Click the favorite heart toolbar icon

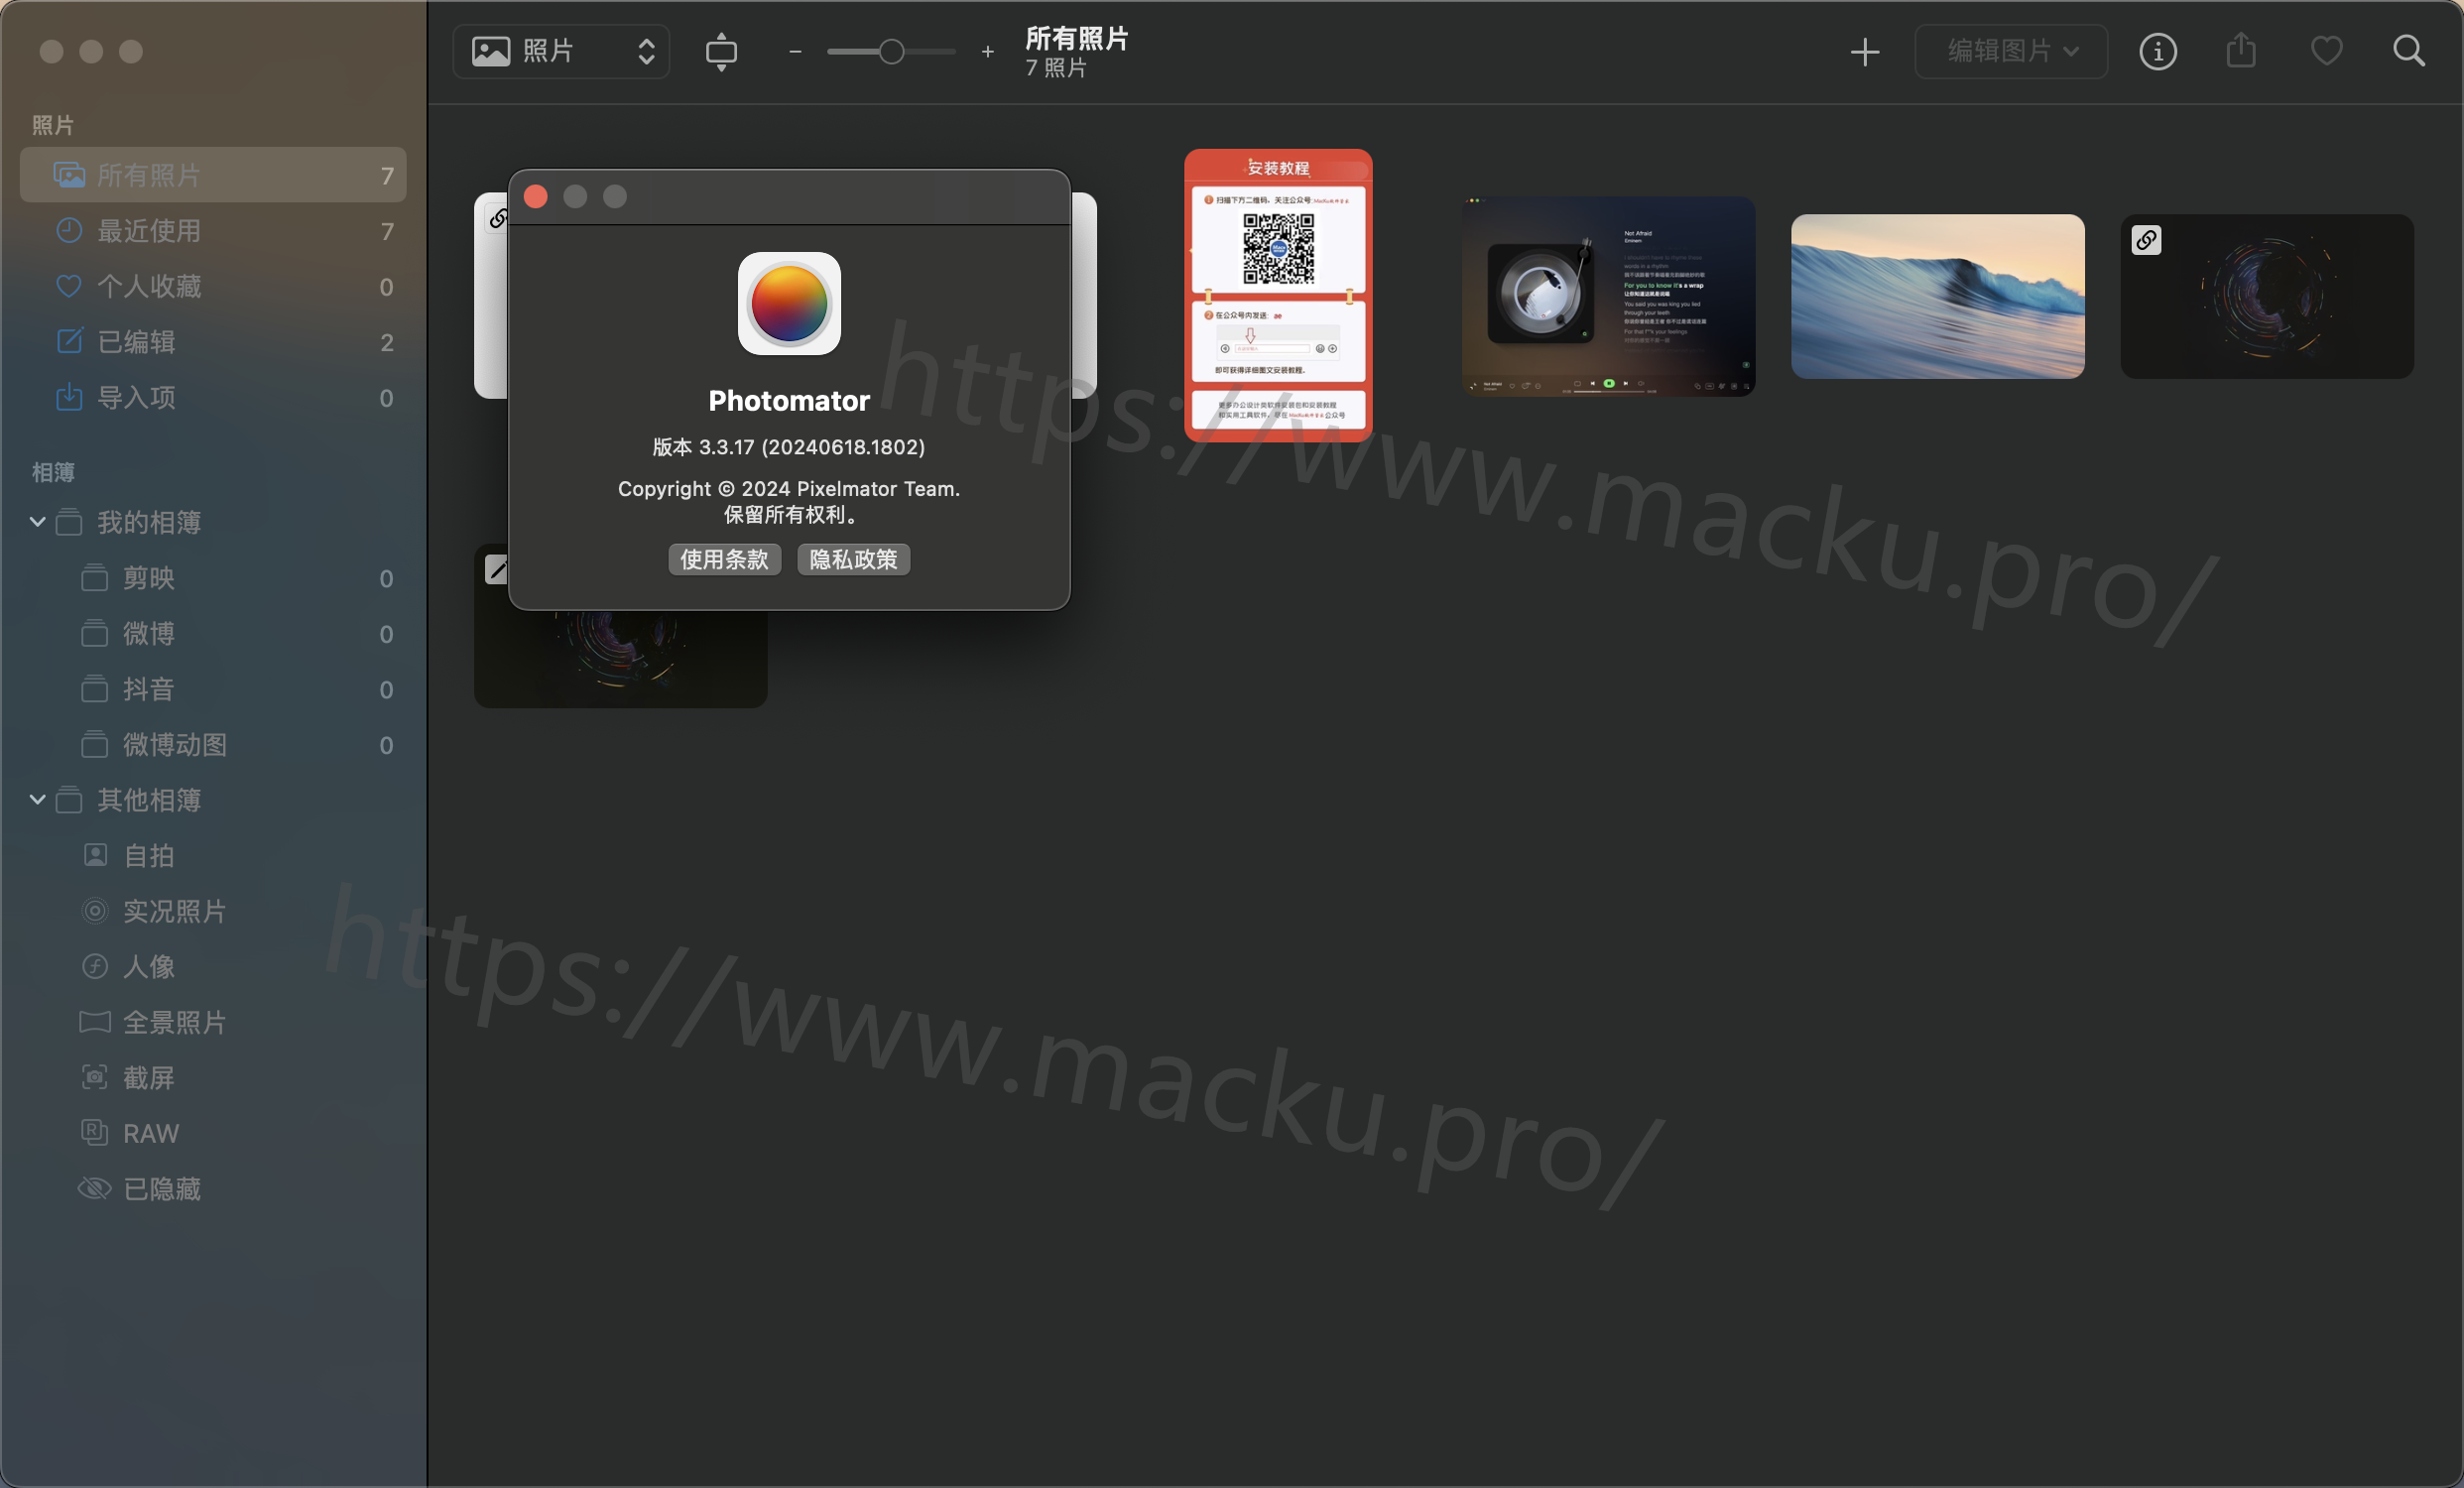pyautogui.click(x=2327, y=51)
